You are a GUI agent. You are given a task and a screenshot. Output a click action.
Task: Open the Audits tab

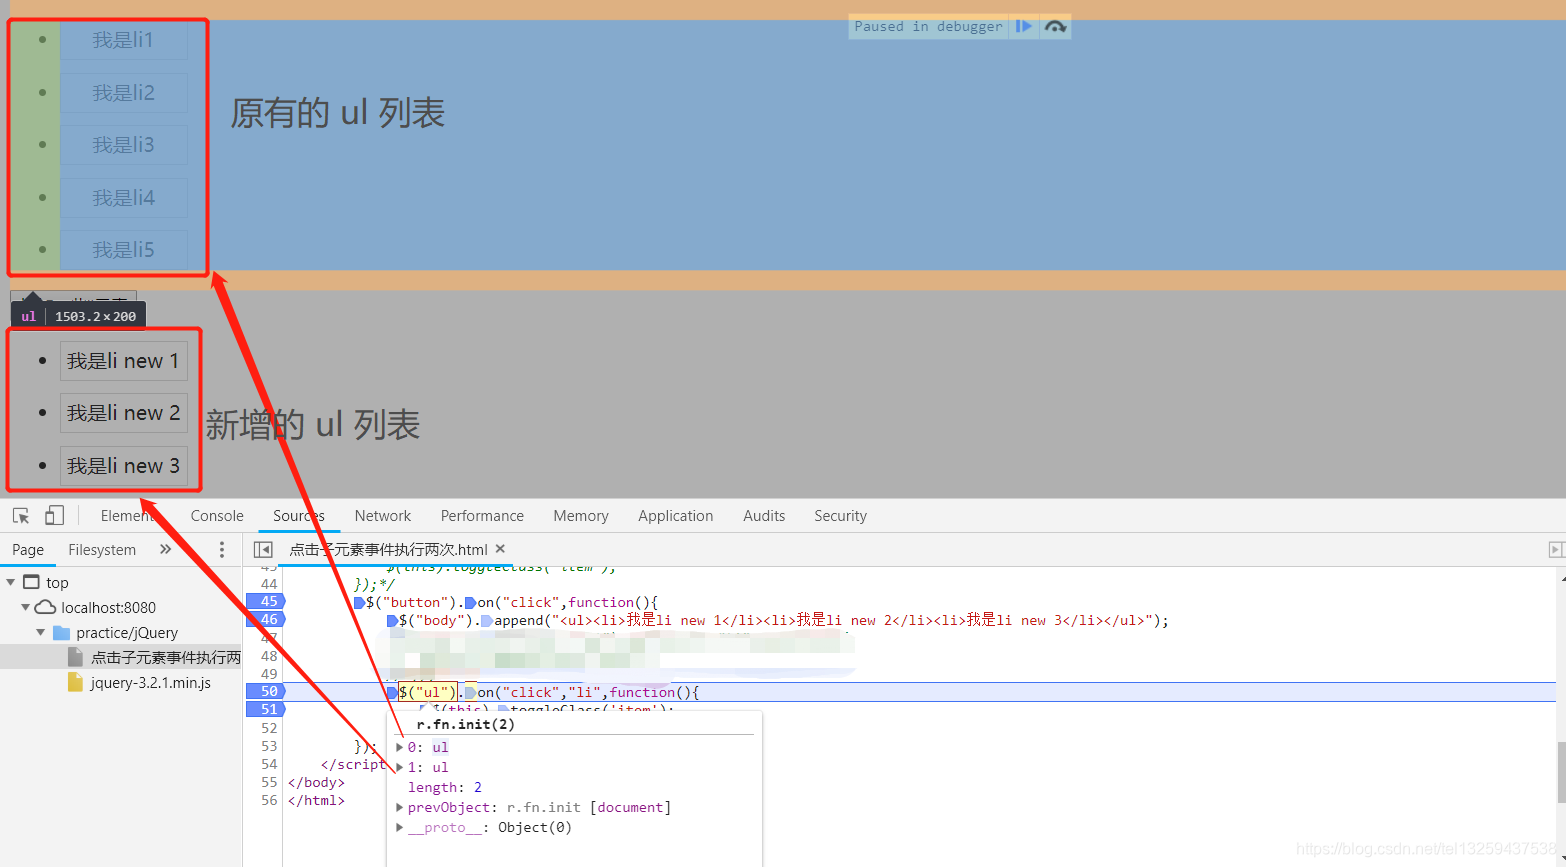[764, 516]
